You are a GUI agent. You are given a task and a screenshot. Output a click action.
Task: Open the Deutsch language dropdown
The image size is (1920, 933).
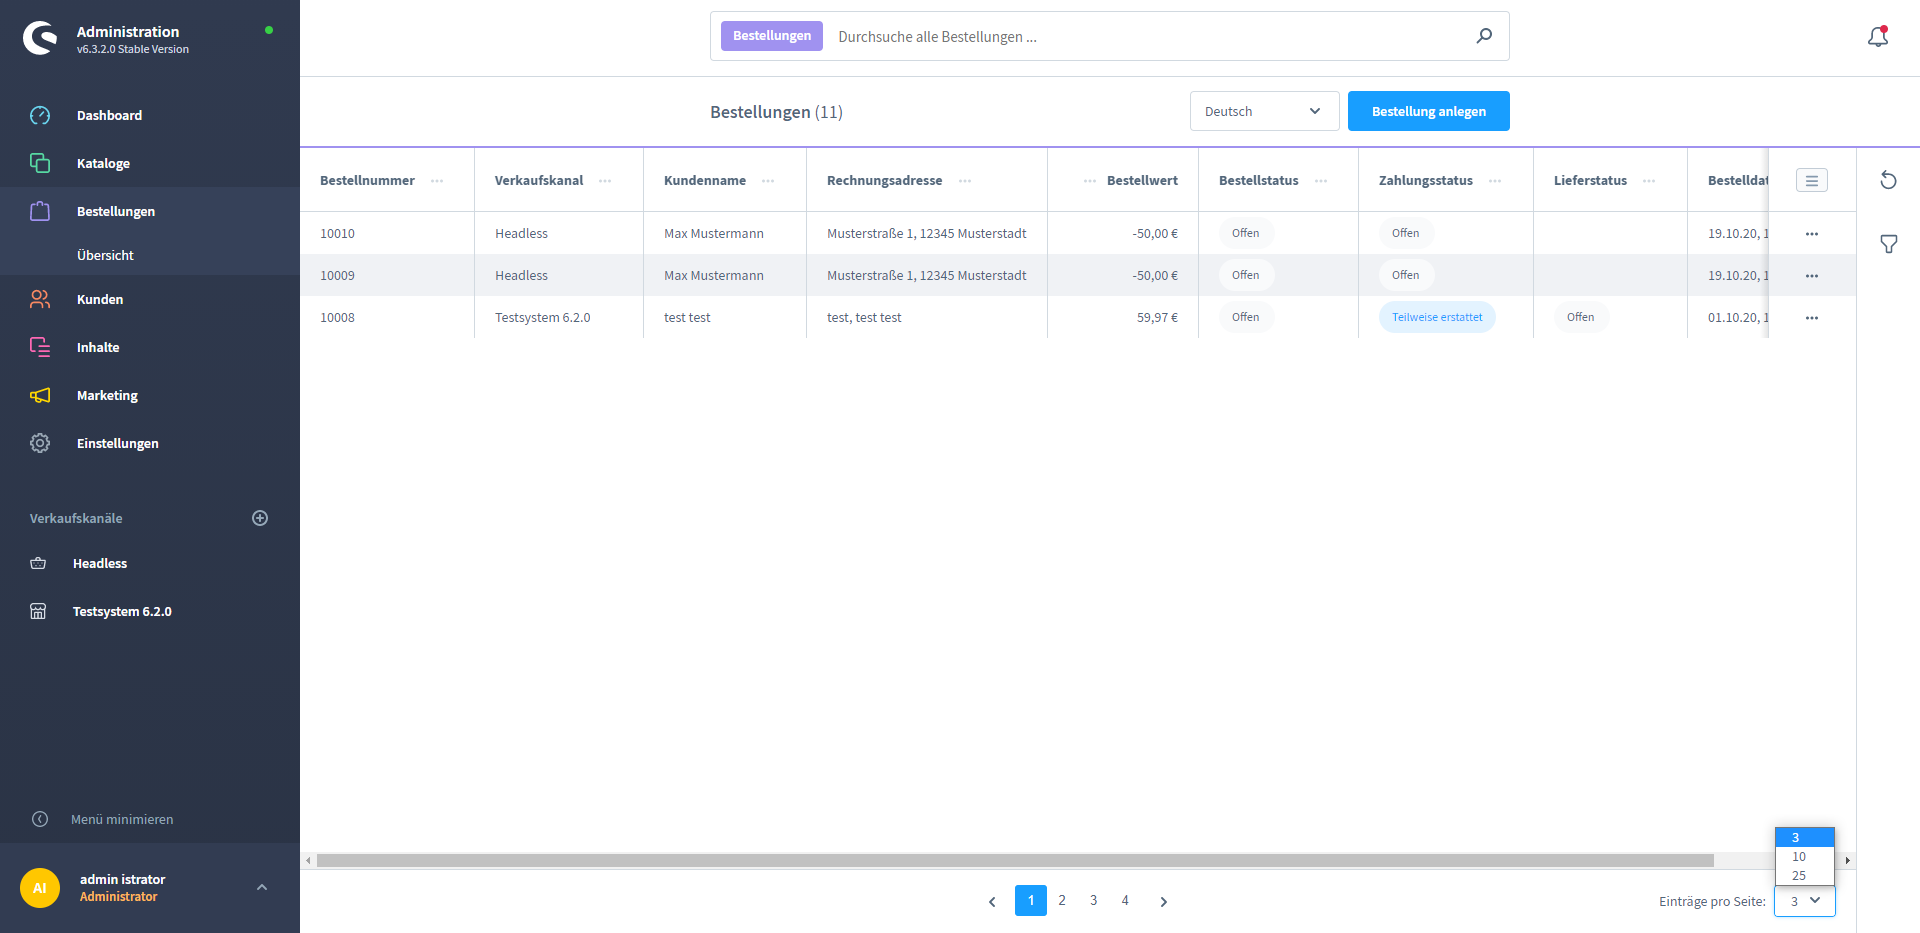(1263, 111)
